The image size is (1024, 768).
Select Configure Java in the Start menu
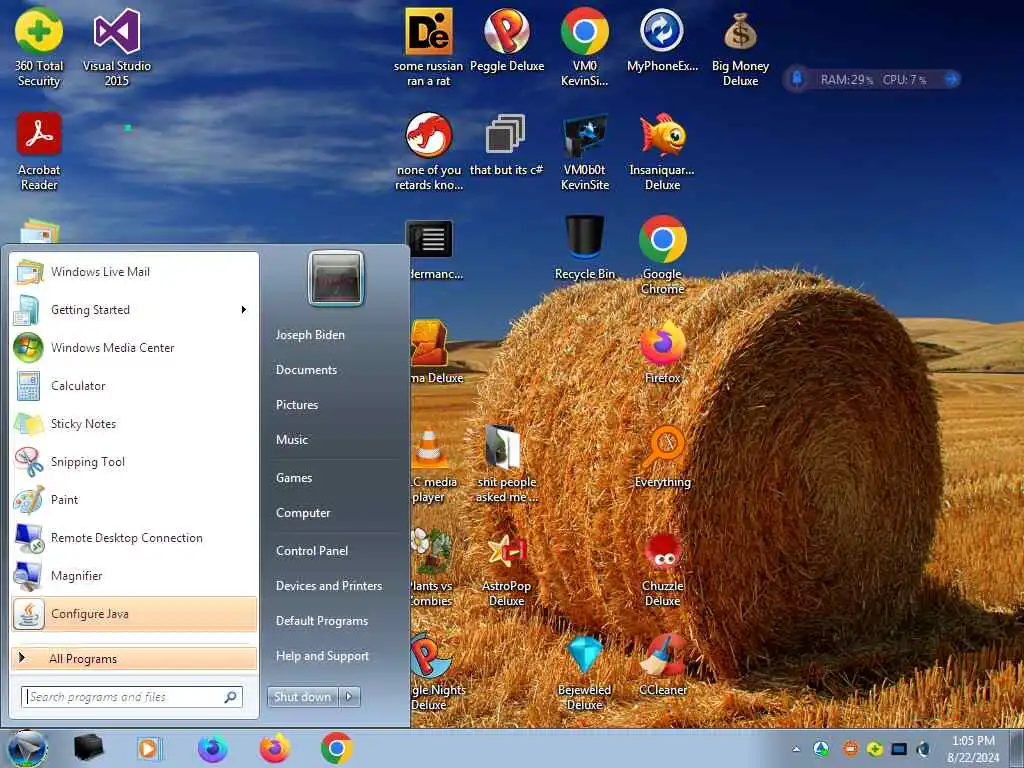click(134, 613)
